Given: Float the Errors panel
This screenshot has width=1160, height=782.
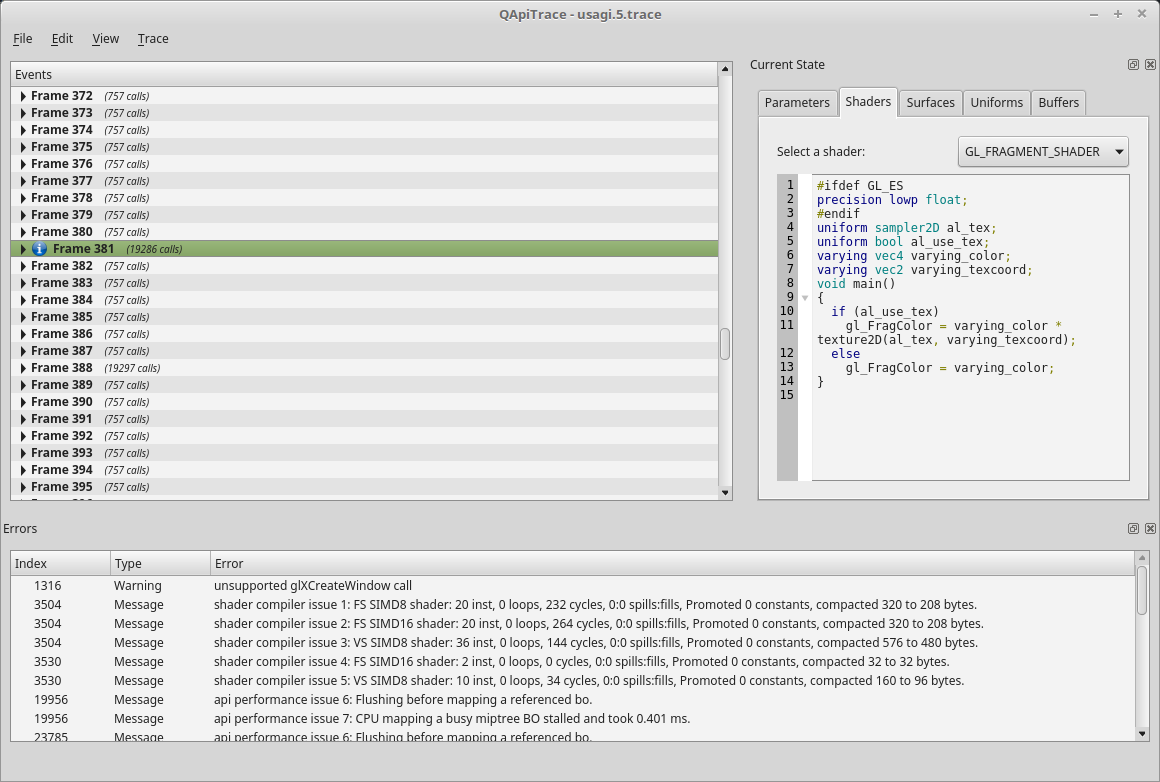Looking at the screenshot, I should (1133, 529).
